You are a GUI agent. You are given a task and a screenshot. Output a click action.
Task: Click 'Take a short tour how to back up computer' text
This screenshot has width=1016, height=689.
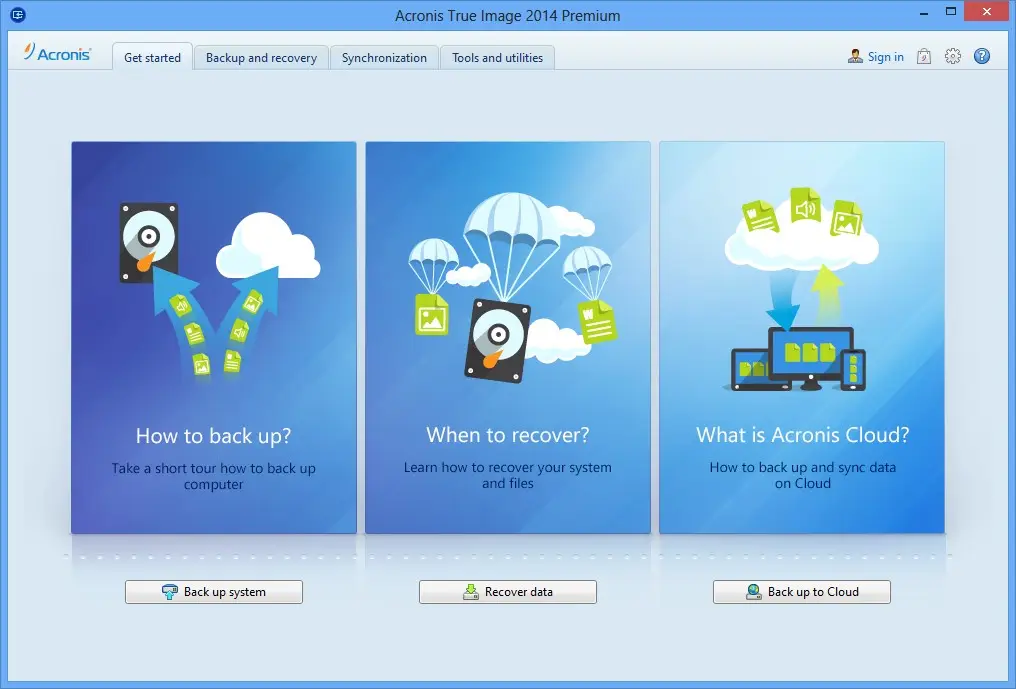(x=214, y=476)
